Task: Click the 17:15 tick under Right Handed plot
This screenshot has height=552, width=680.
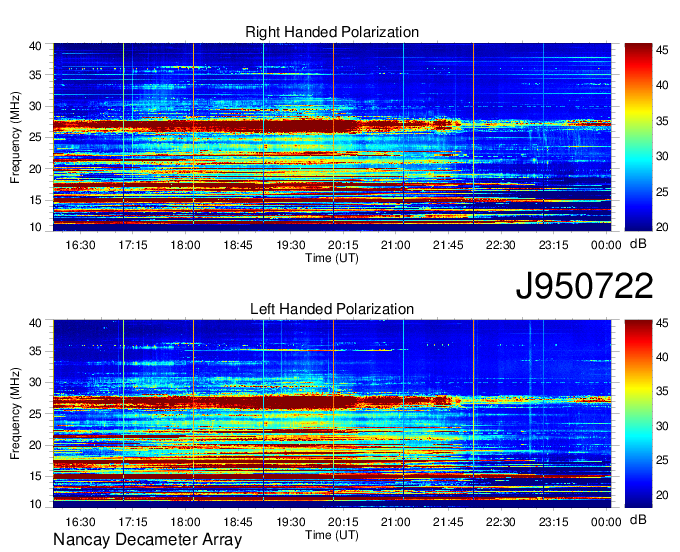Action: pos(133,245)
